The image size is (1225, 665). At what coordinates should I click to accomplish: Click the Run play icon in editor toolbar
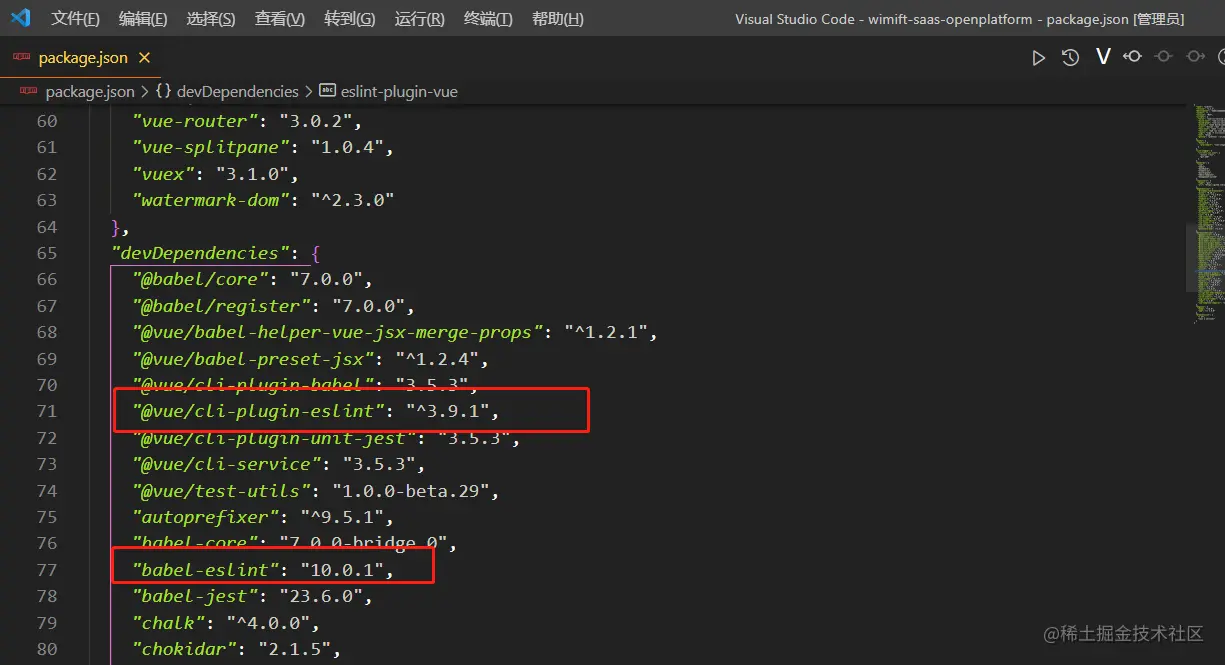point(1039,58)
